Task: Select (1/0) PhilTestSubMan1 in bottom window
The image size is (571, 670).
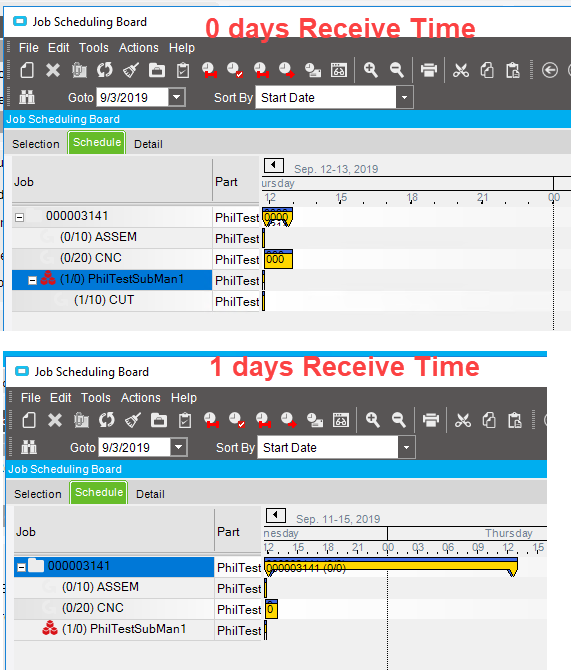Action: pyautogui.click(x=114, y=629)
